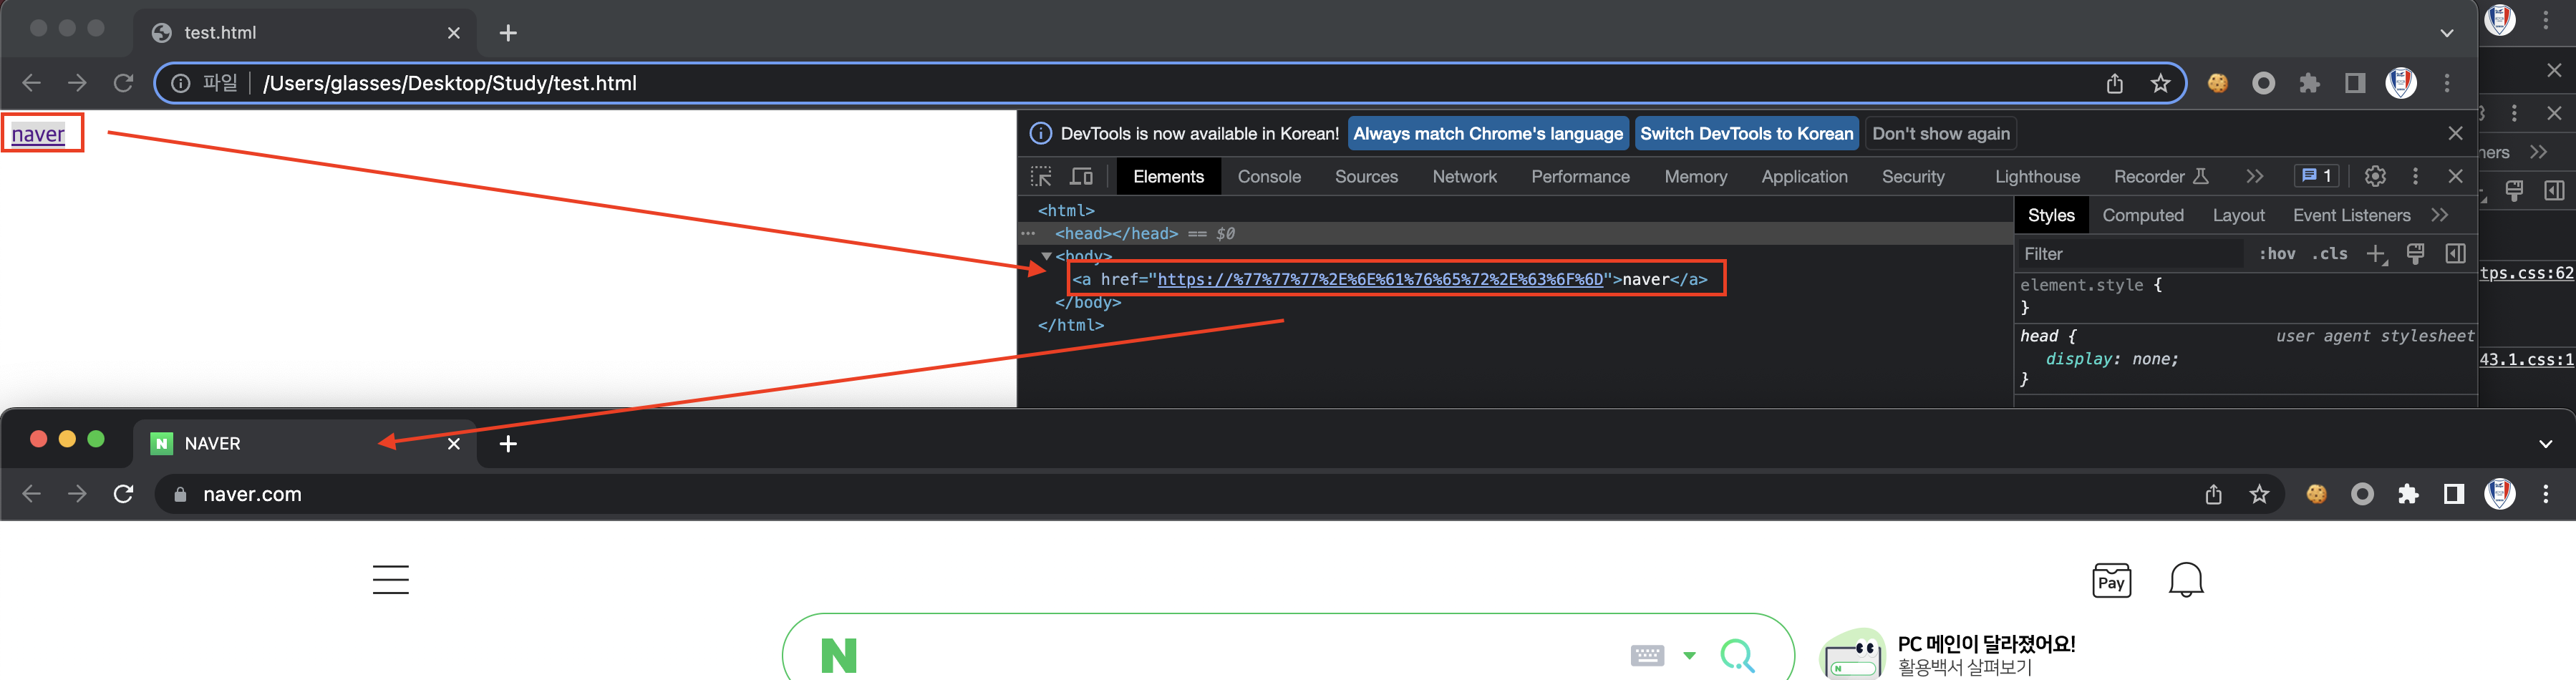Open DevTools settings gear

tap(2375, 176)
